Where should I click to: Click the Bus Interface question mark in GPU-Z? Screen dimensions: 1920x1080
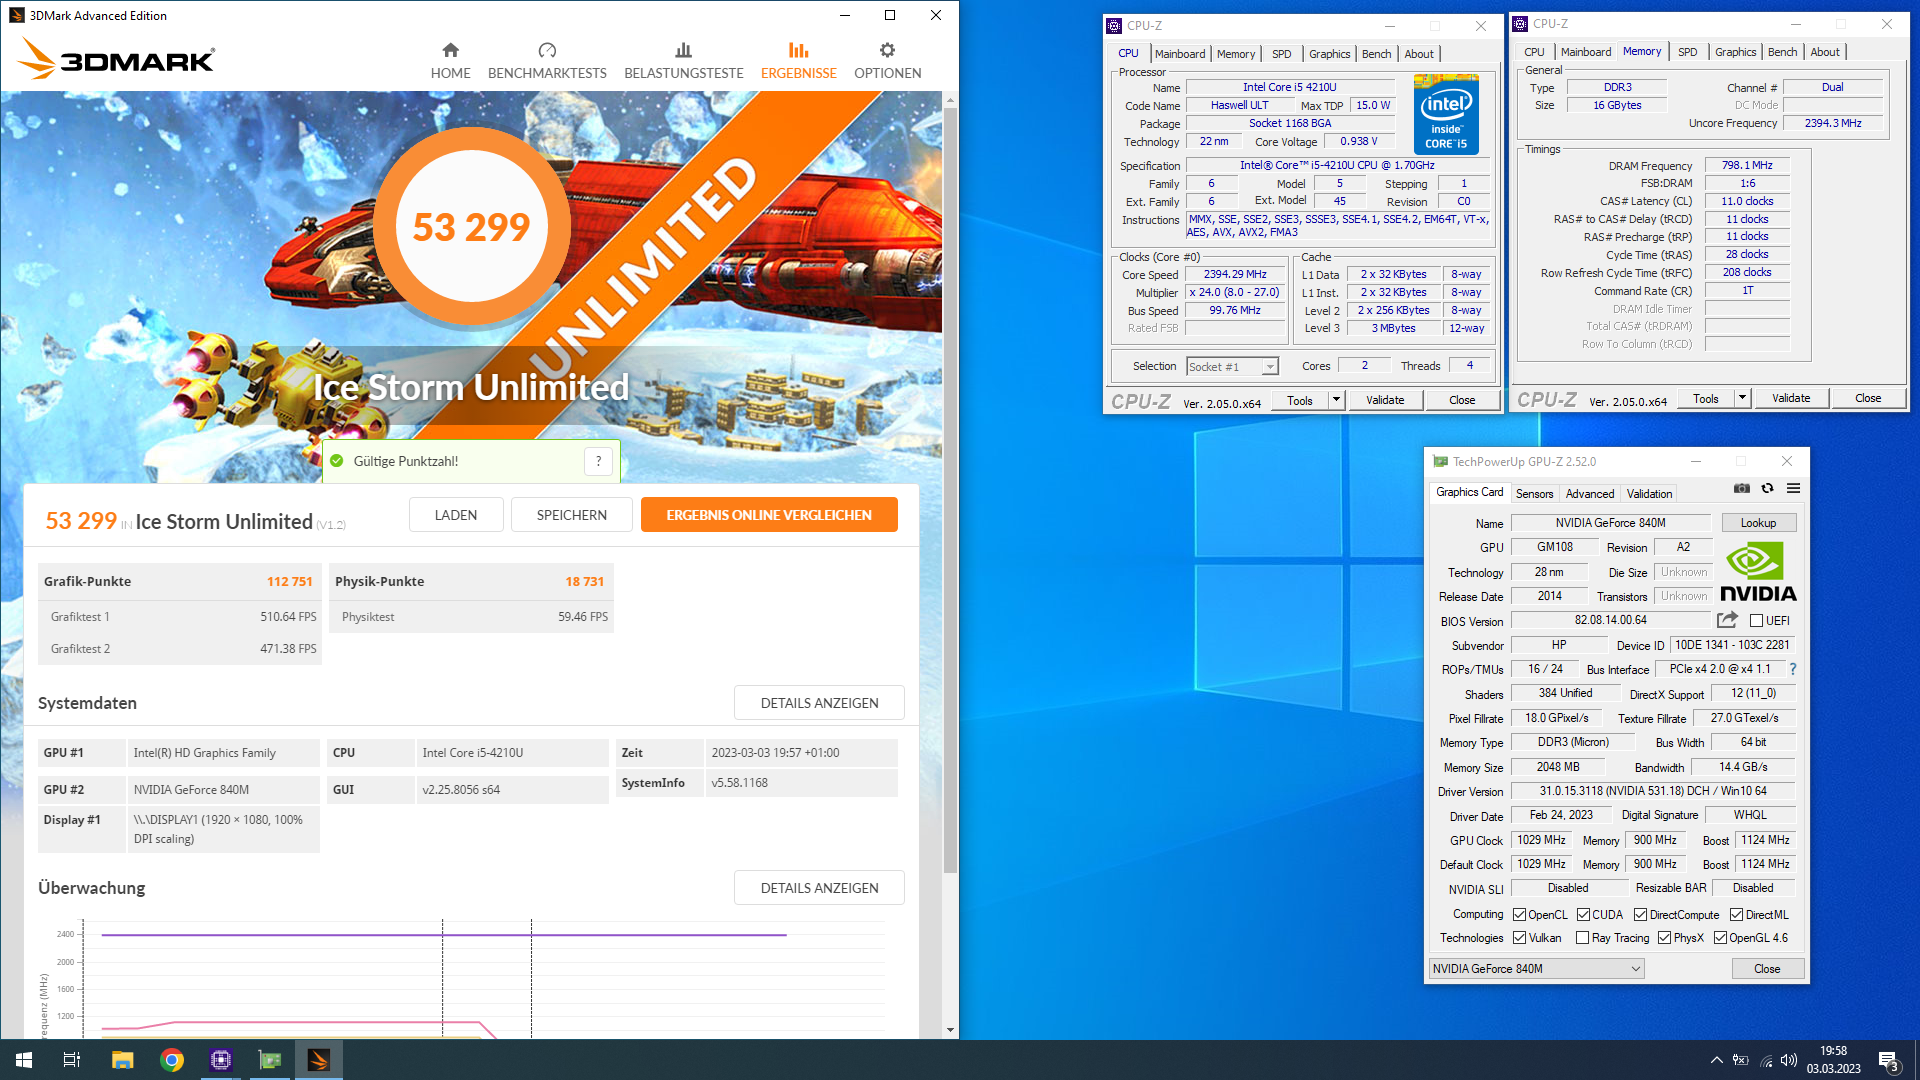pyautogui.click(x=1793, y=669)
